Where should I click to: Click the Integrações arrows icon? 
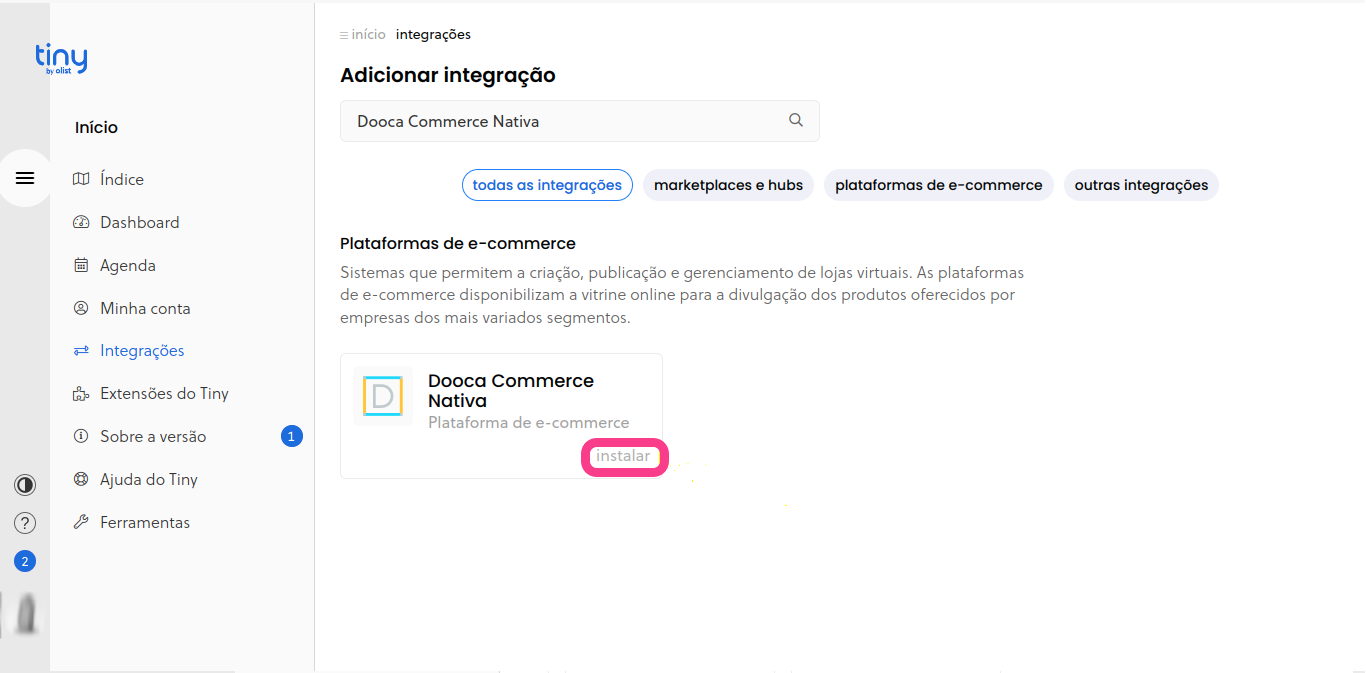[82, 351]
